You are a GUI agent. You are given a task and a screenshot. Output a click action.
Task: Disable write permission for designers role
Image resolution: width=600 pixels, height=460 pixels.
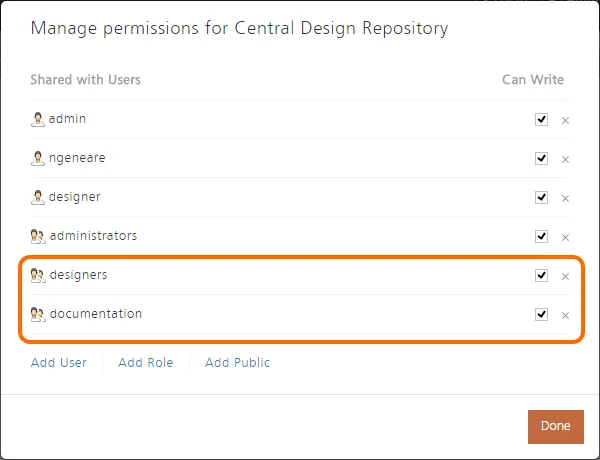point(541,276)
